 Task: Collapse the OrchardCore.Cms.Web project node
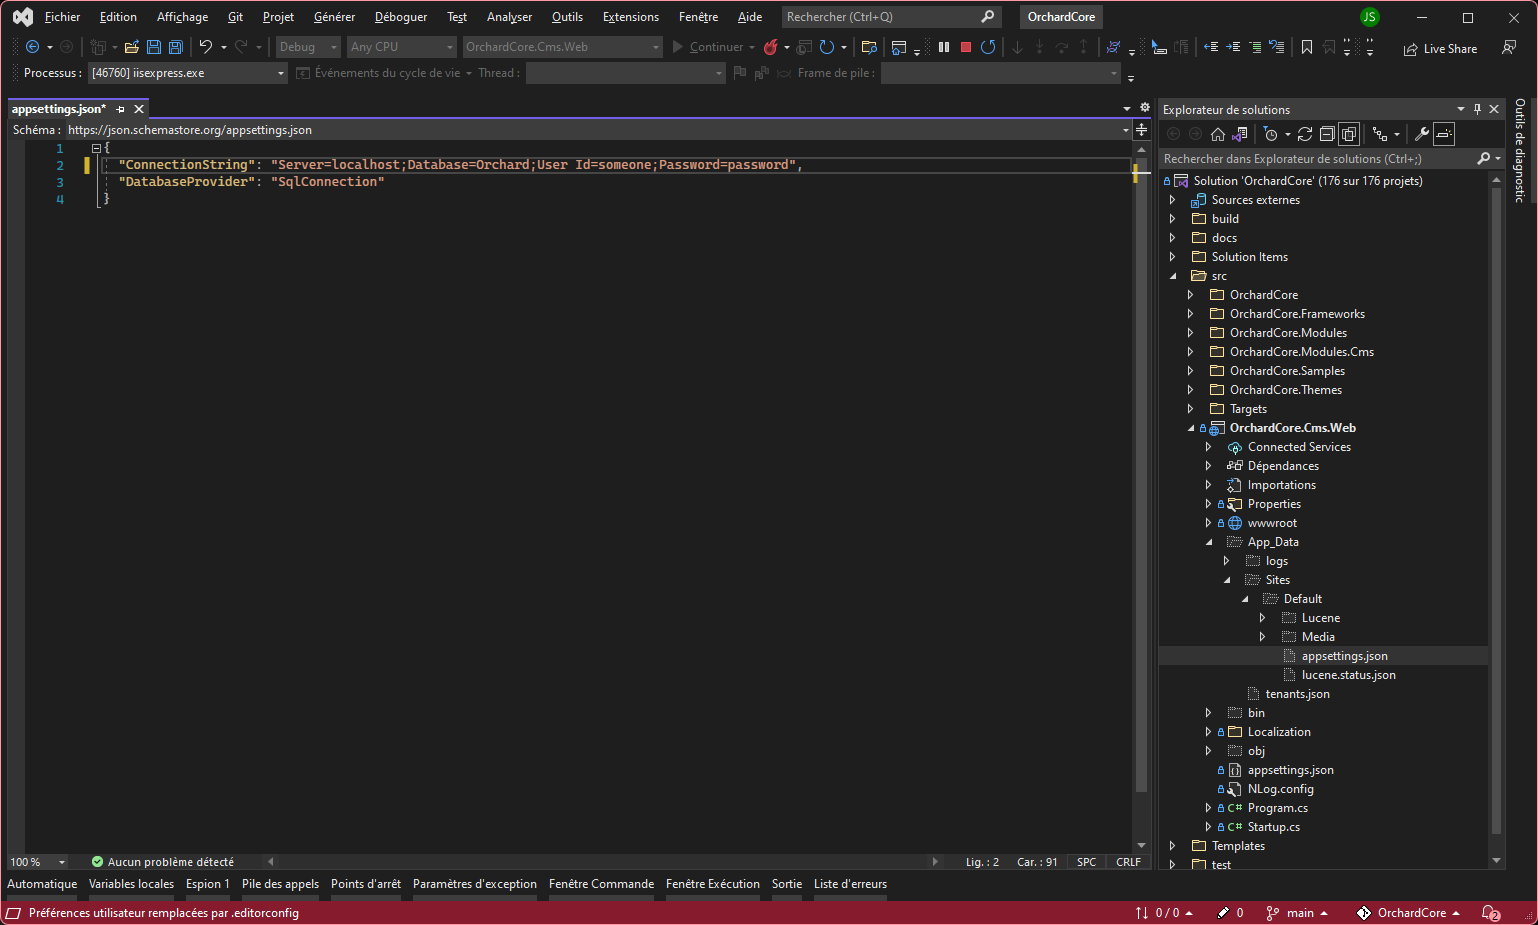[x=1191, y=427]
